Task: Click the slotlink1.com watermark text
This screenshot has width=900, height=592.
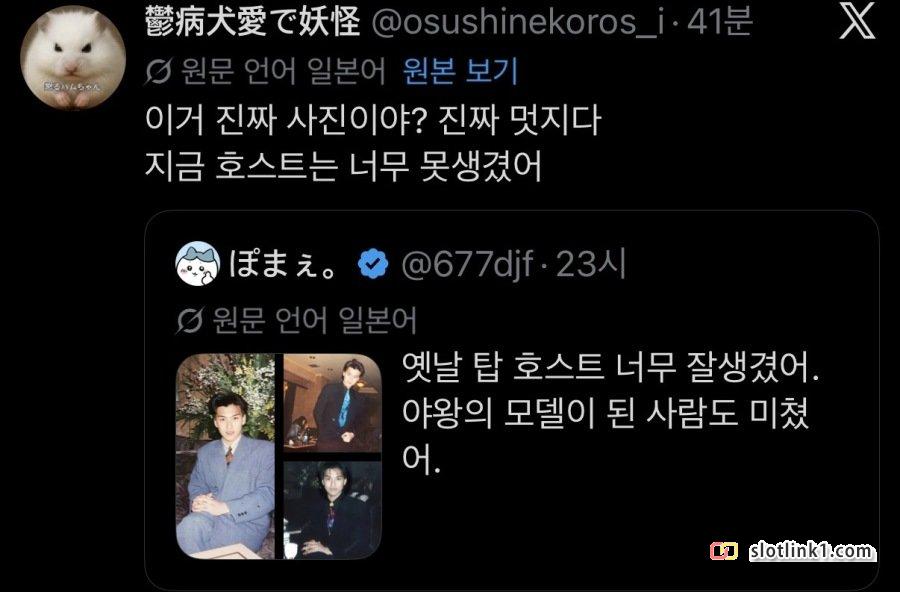Action: [811, 551]
